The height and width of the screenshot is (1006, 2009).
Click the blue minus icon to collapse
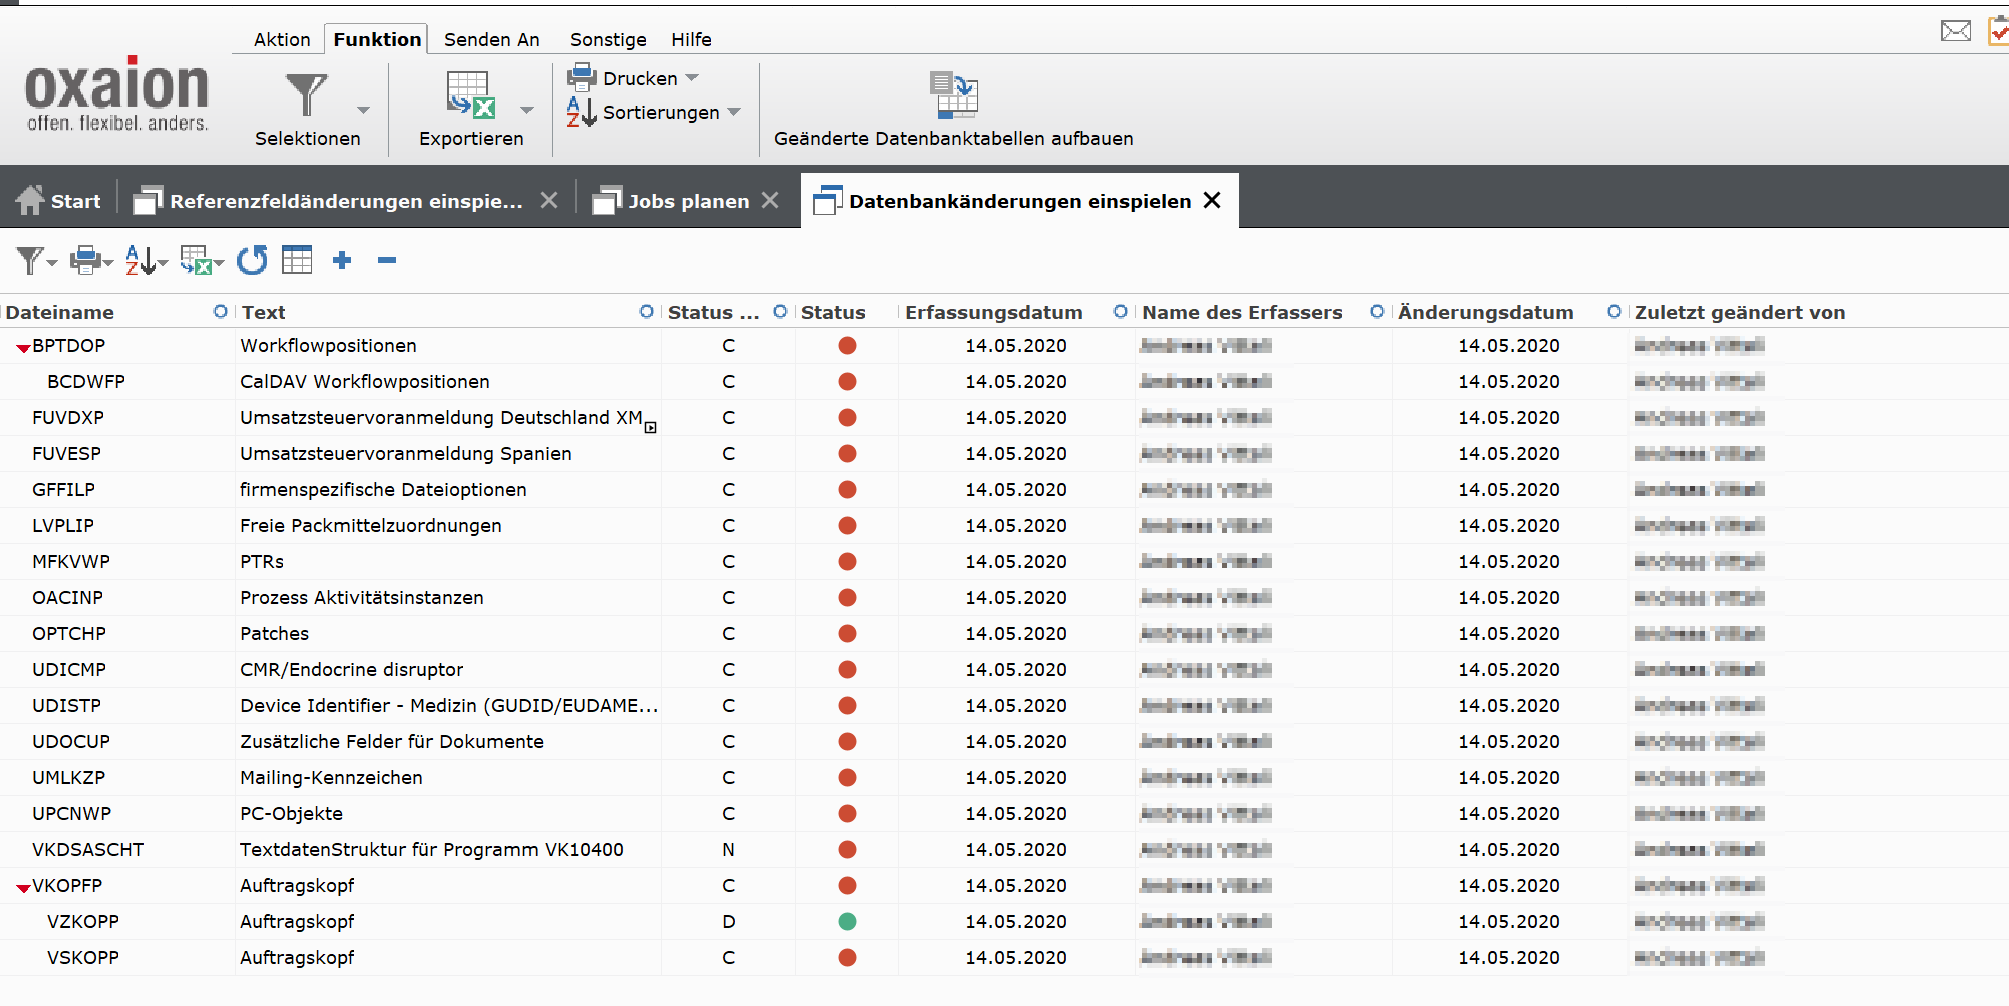[x=387, y=261]
